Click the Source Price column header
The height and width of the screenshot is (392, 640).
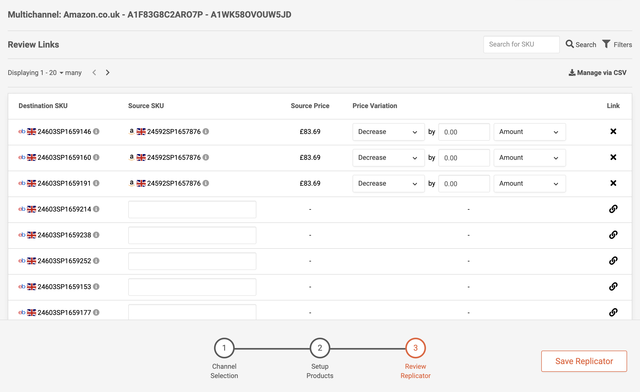pos(310,106)
